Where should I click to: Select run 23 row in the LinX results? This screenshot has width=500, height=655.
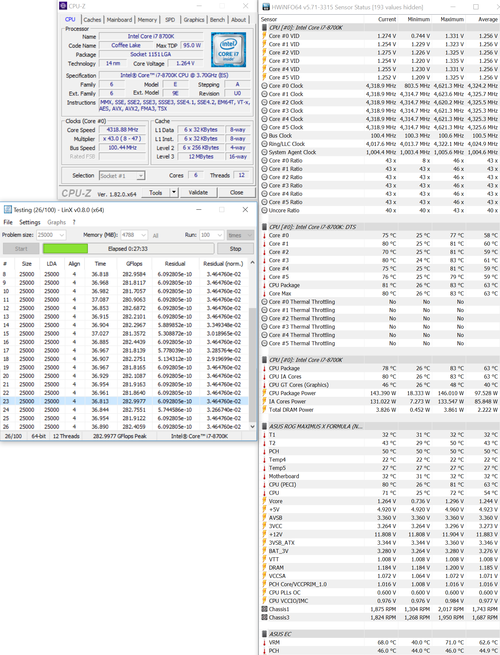pyautogui.click(x=124, y=401)
